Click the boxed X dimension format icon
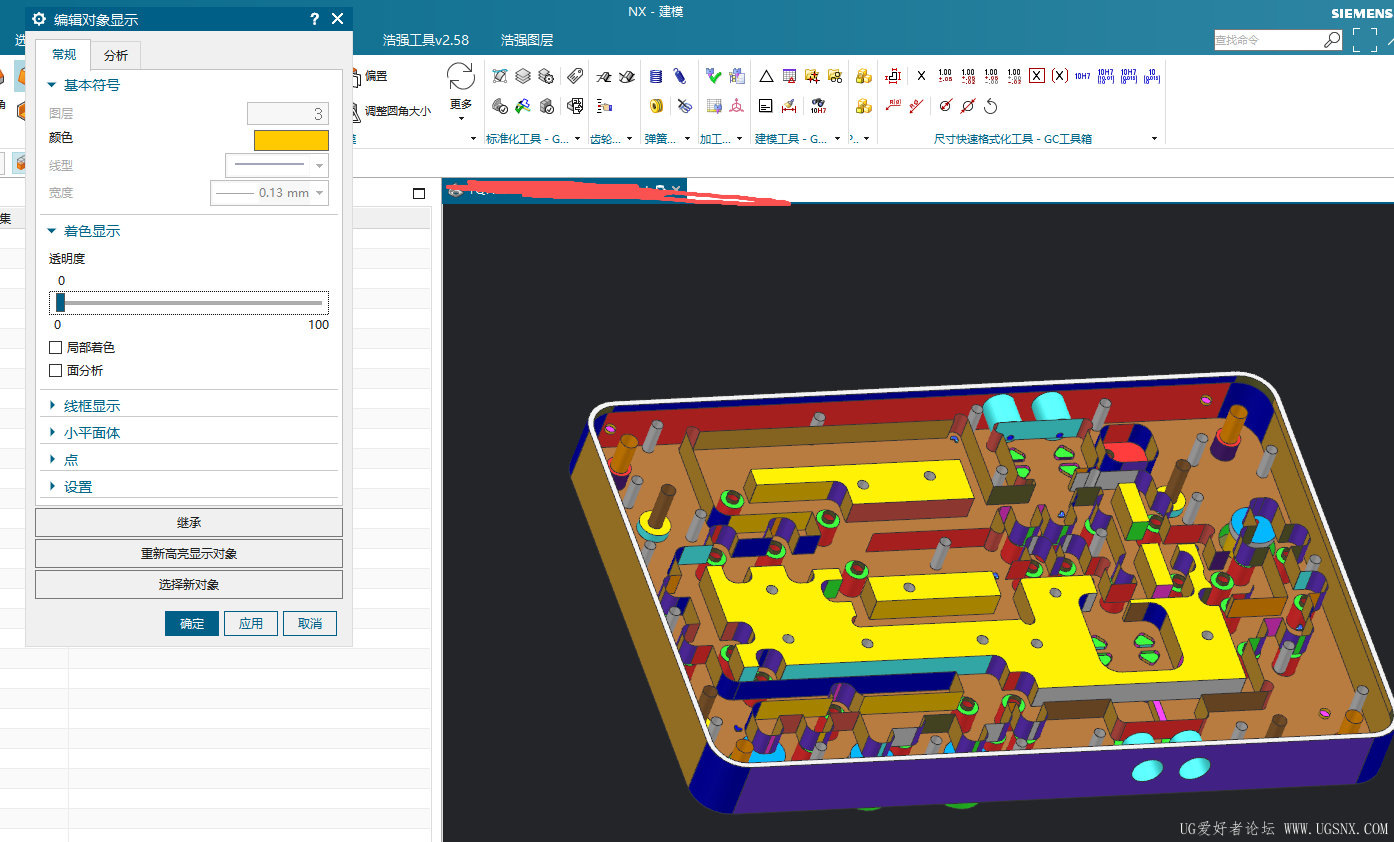This screenshot has width=1394, height=842. point(1037,76)
